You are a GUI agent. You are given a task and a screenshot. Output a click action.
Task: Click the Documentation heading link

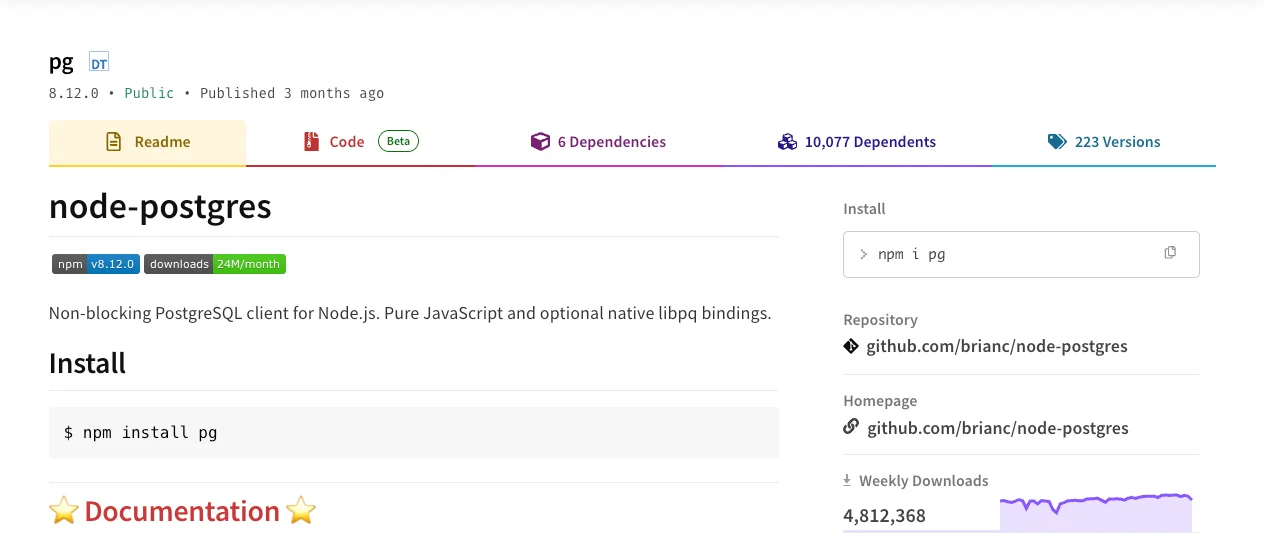pyautogui.click(x=182, y=512)
